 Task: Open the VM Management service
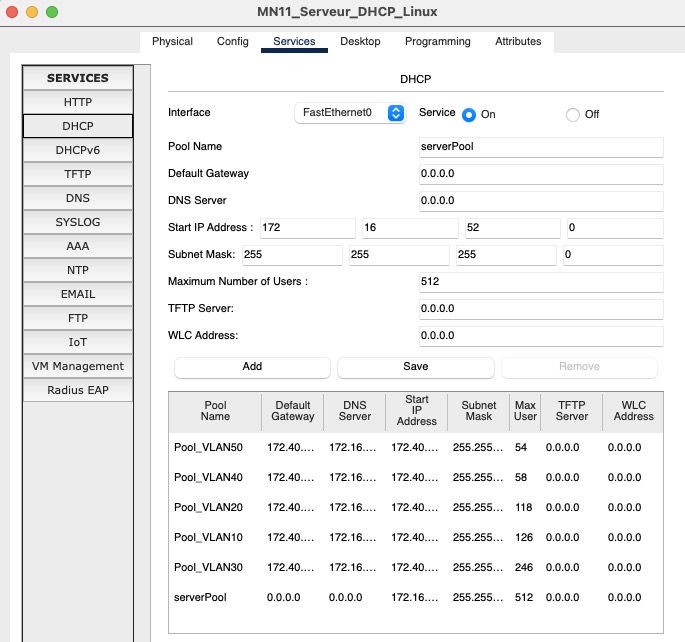78,366
